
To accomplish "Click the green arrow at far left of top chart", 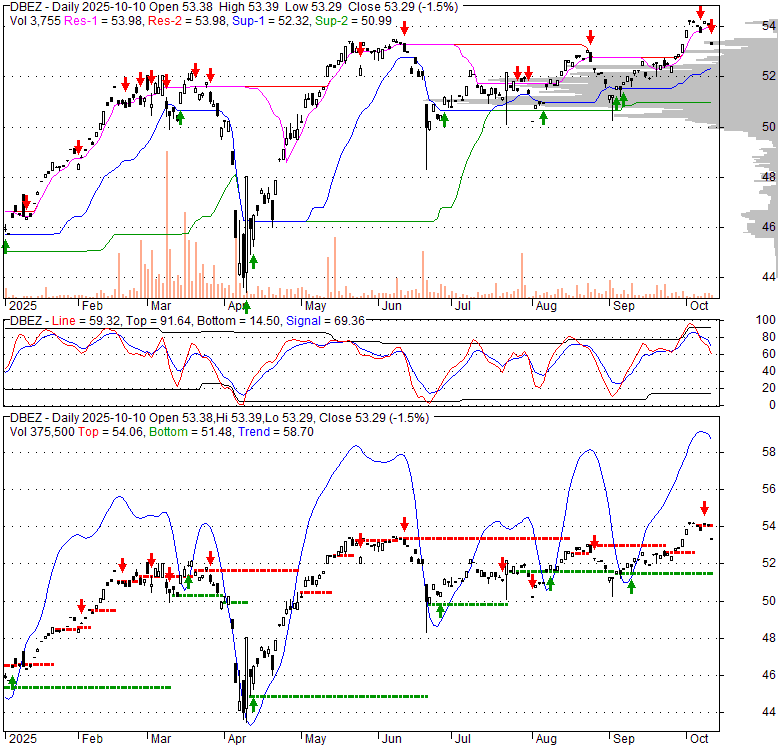I will [6, 246].
